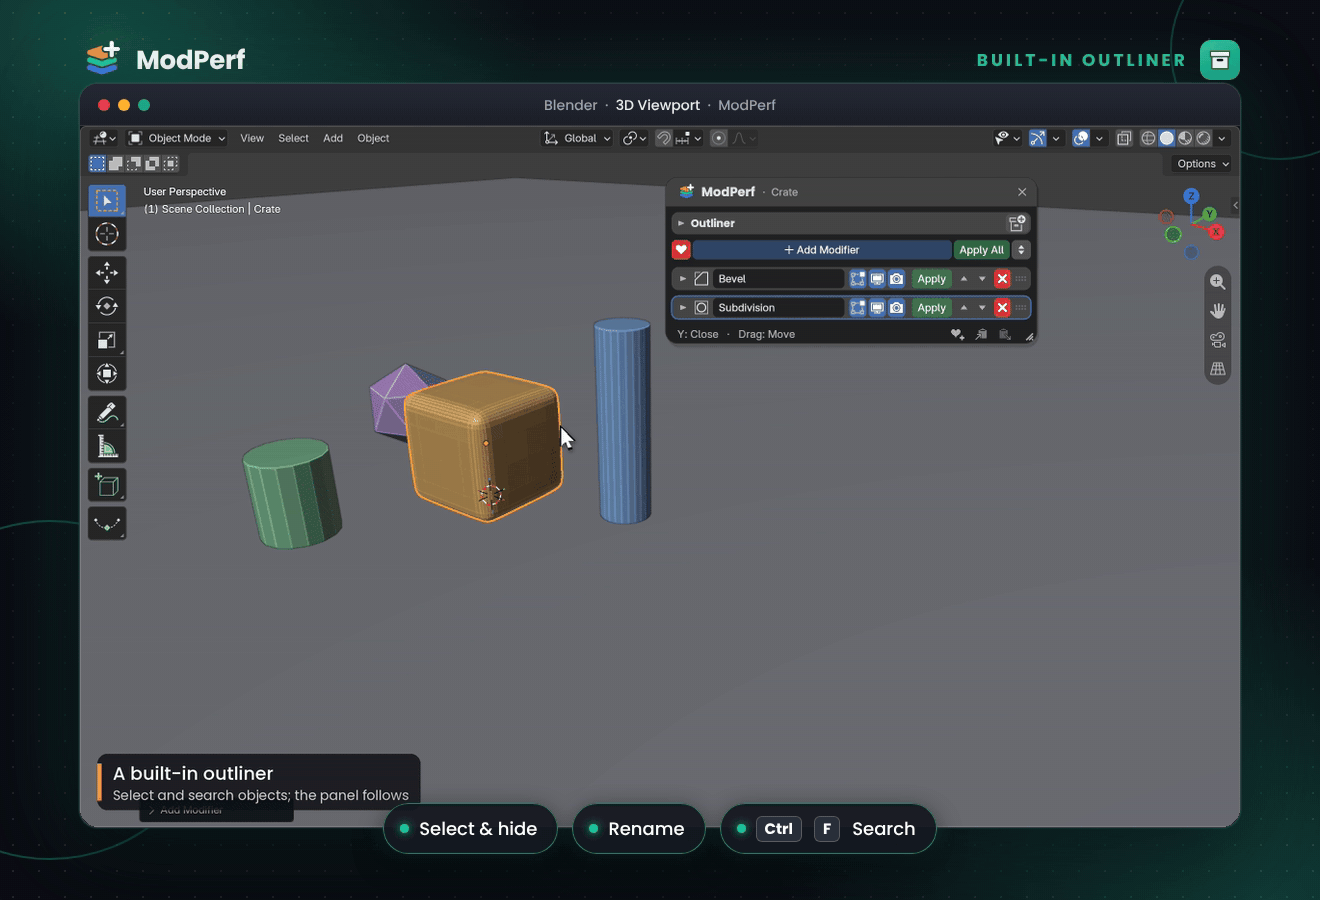This screenshot has width=1320, height=900.
Task: Pick the Rotate tool
Action: click(x=107, y=306)
